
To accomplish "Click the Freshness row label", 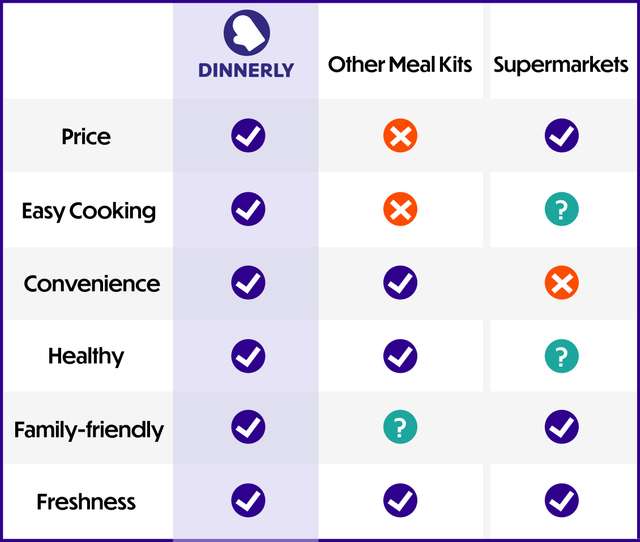I will point(86,502).
